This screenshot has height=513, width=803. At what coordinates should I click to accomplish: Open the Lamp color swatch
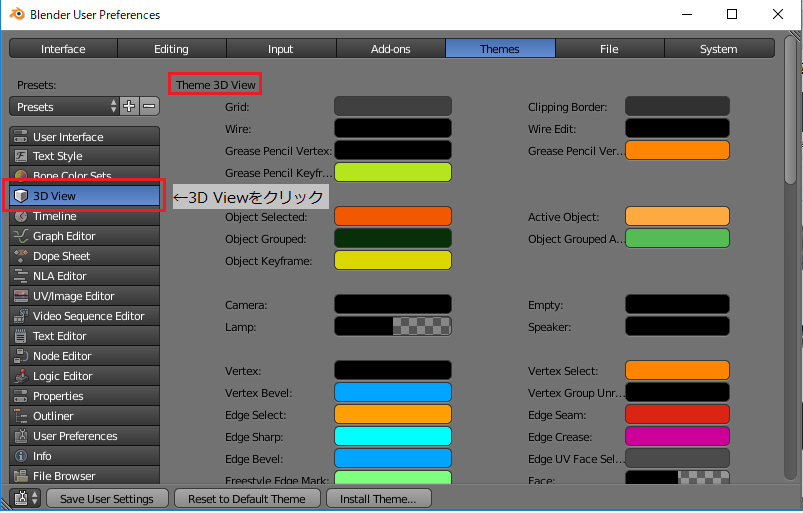393,326
